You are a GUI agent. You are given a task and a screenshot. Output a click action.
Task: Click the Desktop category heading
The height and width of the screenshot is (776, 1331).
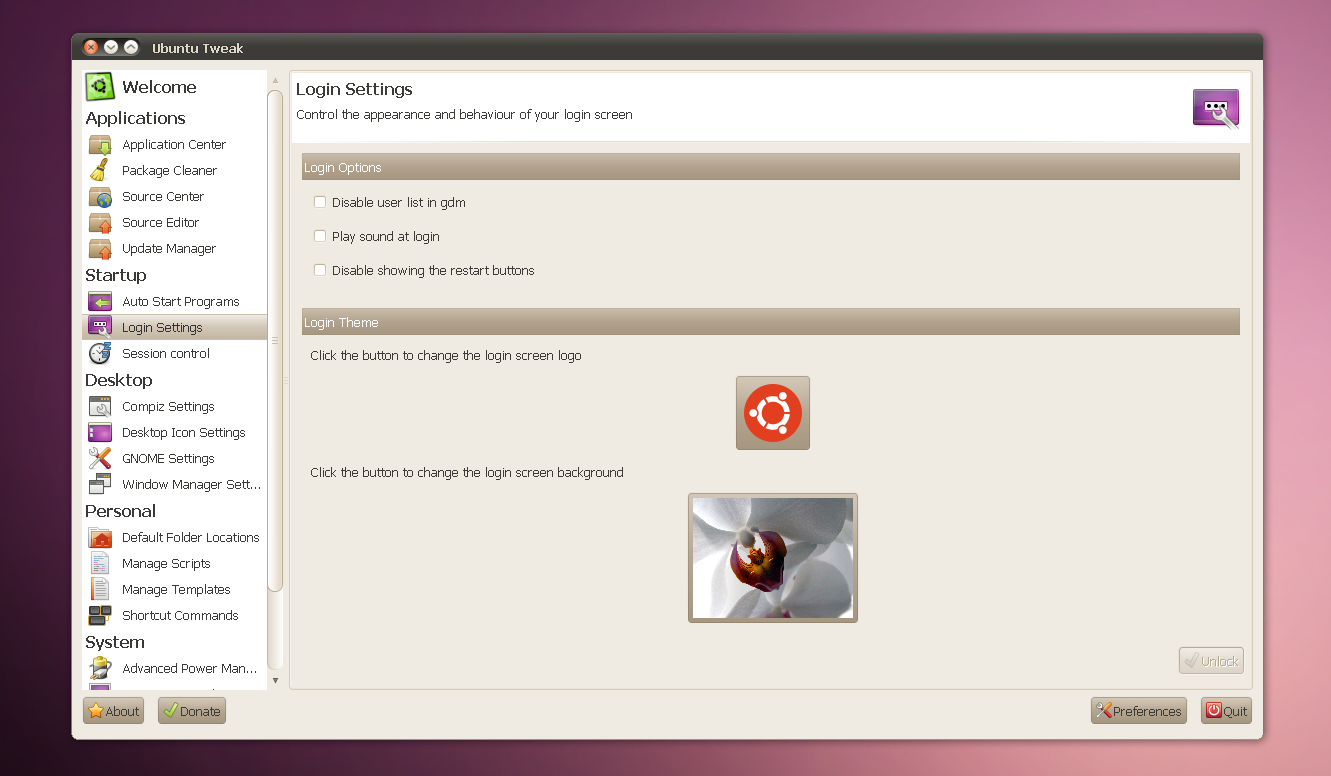(119, 380)
